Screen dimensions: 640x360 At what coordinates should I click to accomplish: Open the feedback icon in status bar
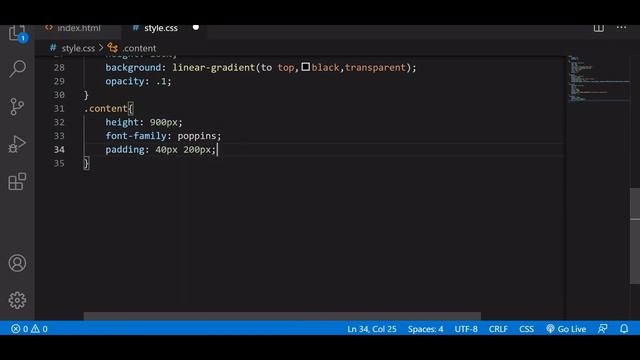tap(602, 329)
